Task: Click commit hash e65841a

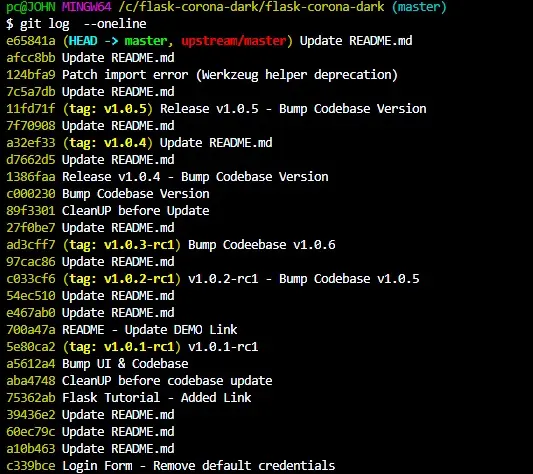Action: (x=31, y=41)
